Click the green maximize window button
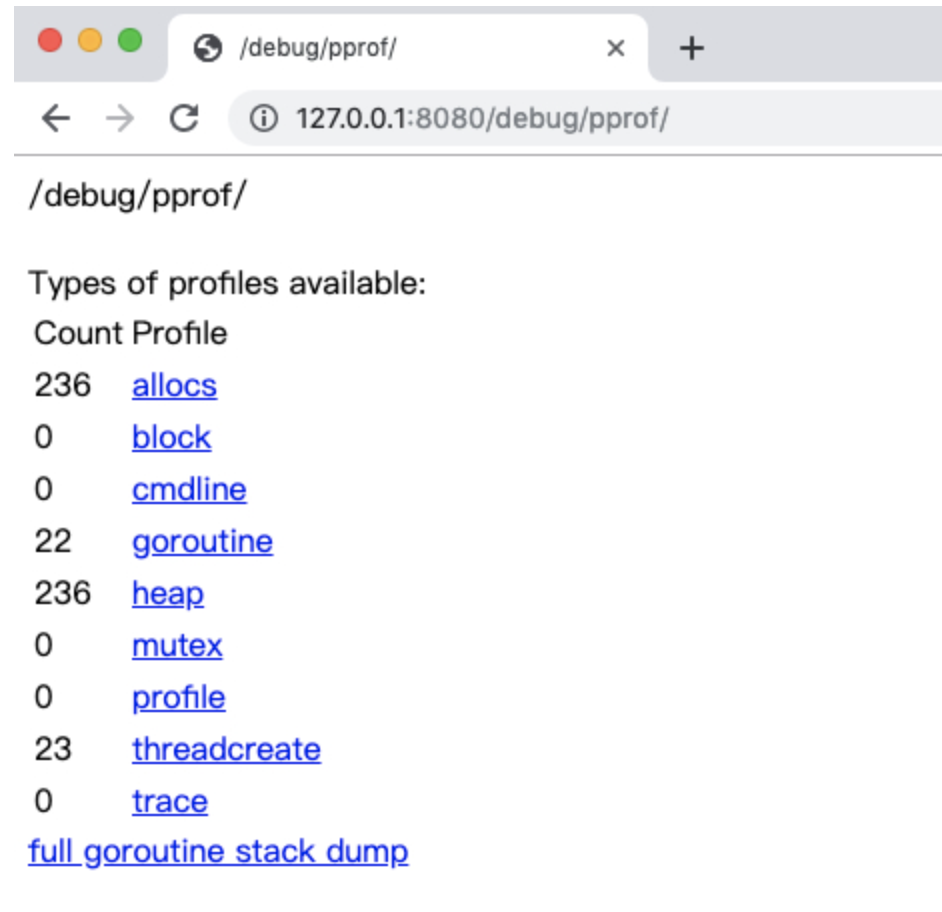942x912 pixels. coord(130,41)
